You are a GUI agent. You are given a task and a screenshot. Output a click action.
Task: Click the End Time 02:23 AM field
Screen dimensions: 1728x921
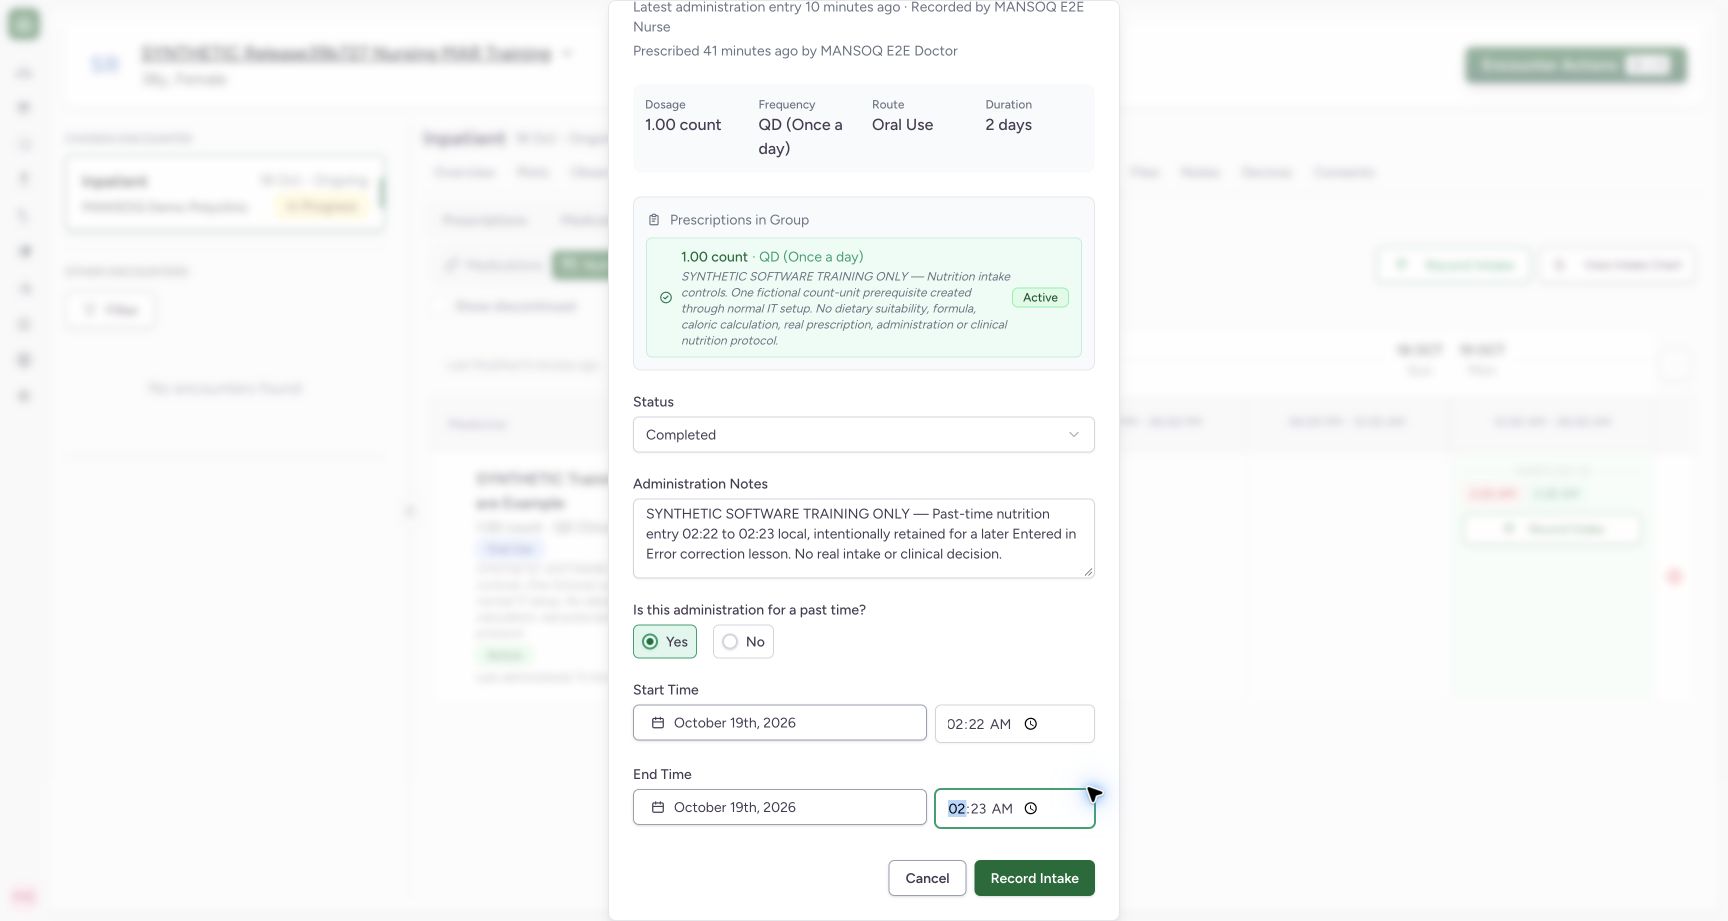point(1015,809)
